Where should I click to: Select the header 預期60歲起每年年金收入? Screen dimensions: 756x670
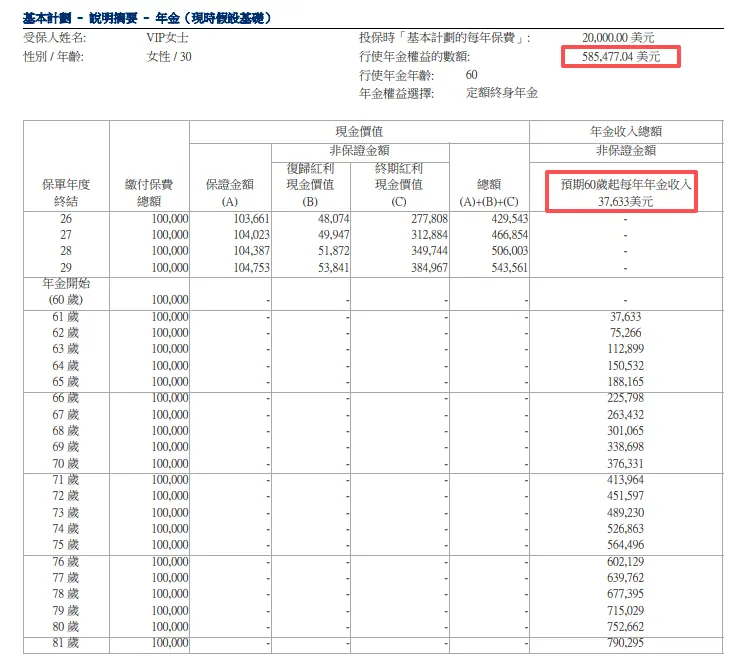tap(625, 185)
